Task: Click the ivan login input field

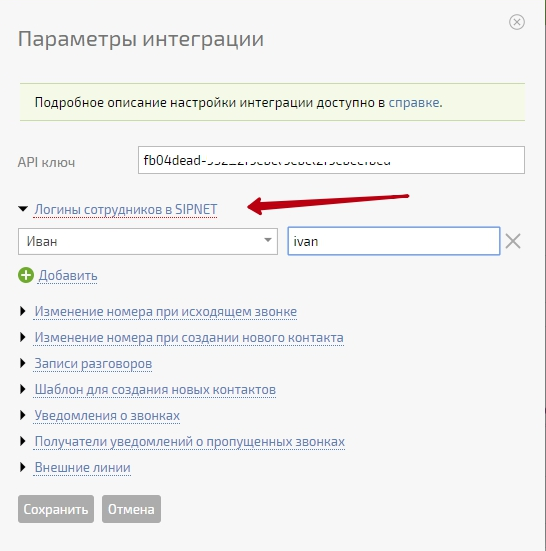Action: click(394, 241)
